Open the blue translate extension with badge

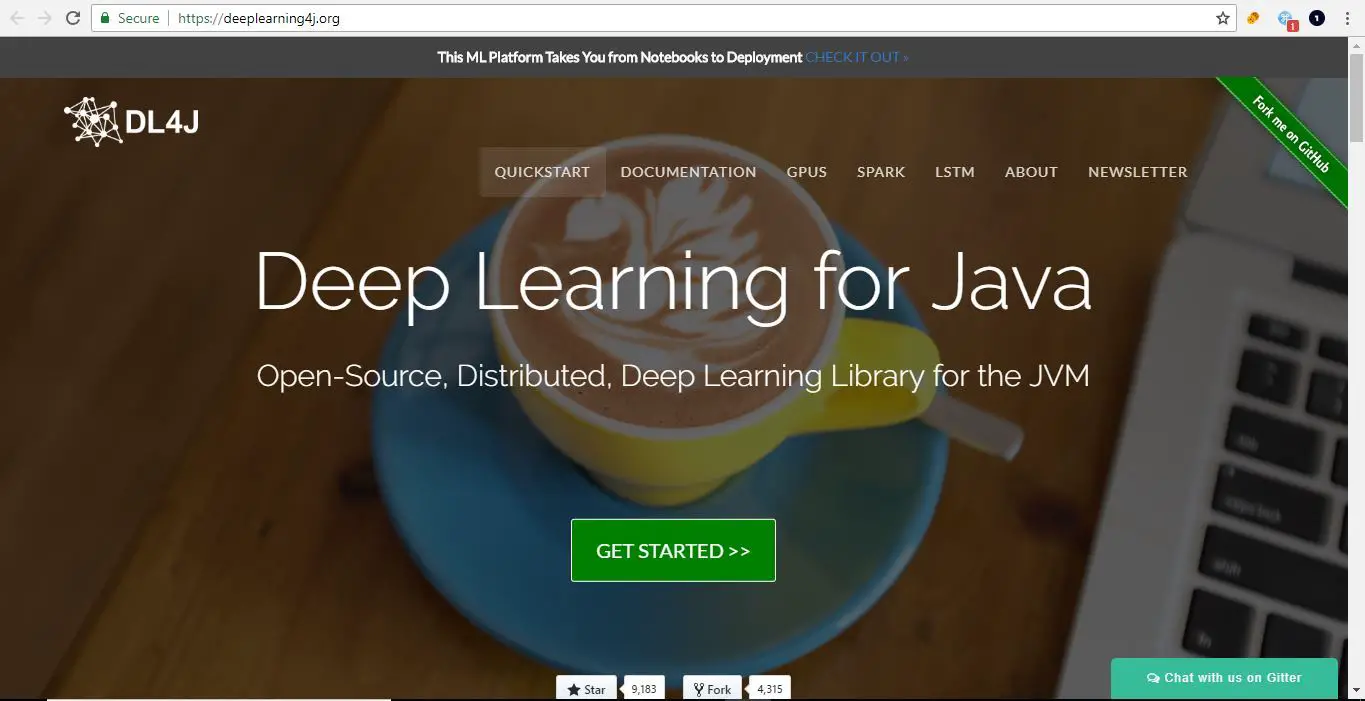(x=1287, y=19)
